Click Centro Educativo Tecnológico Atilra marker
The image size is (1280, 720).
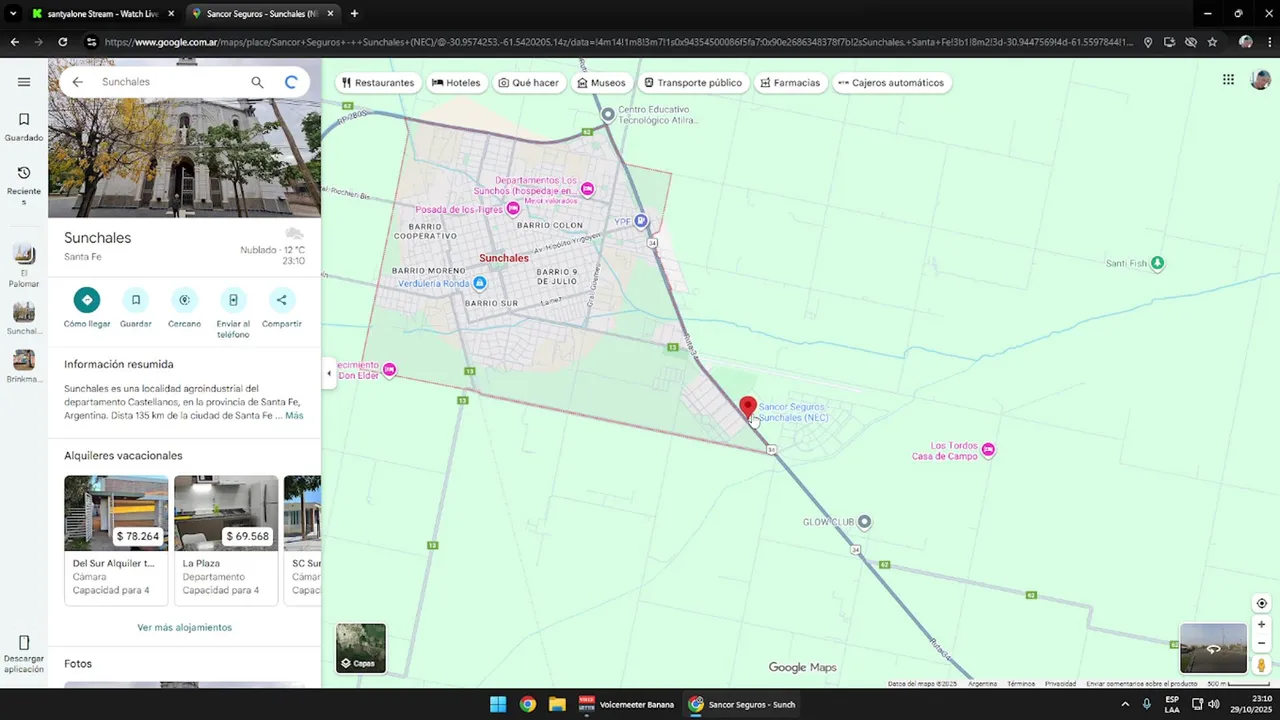(x=607, y=114)
